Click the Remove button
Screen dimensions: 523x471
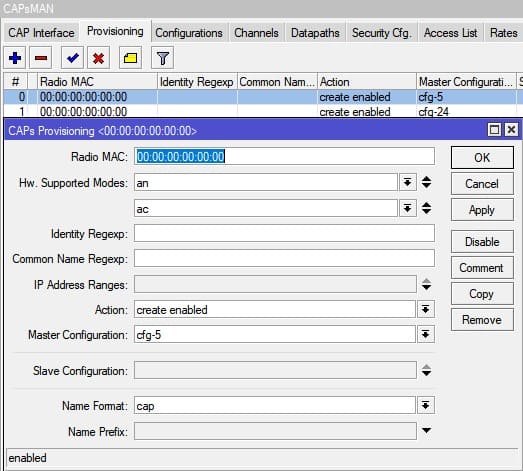click(482, 320)
